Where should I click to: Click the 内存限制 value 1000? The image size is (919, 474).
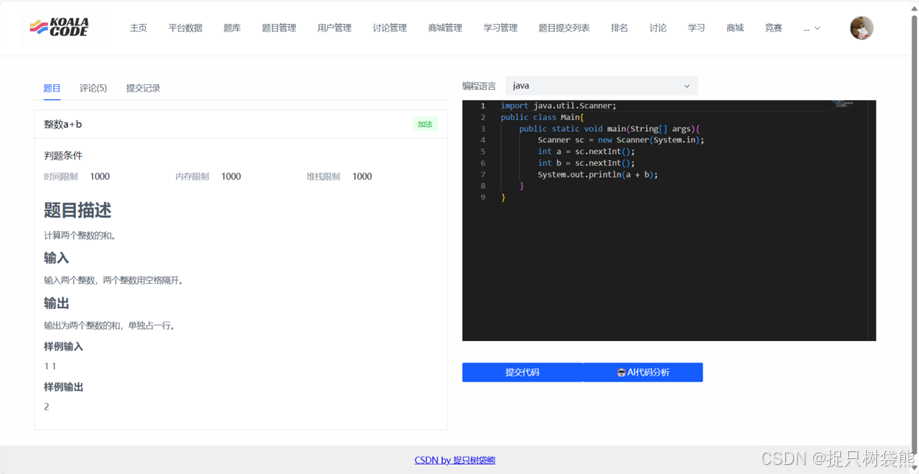point(231,176)
